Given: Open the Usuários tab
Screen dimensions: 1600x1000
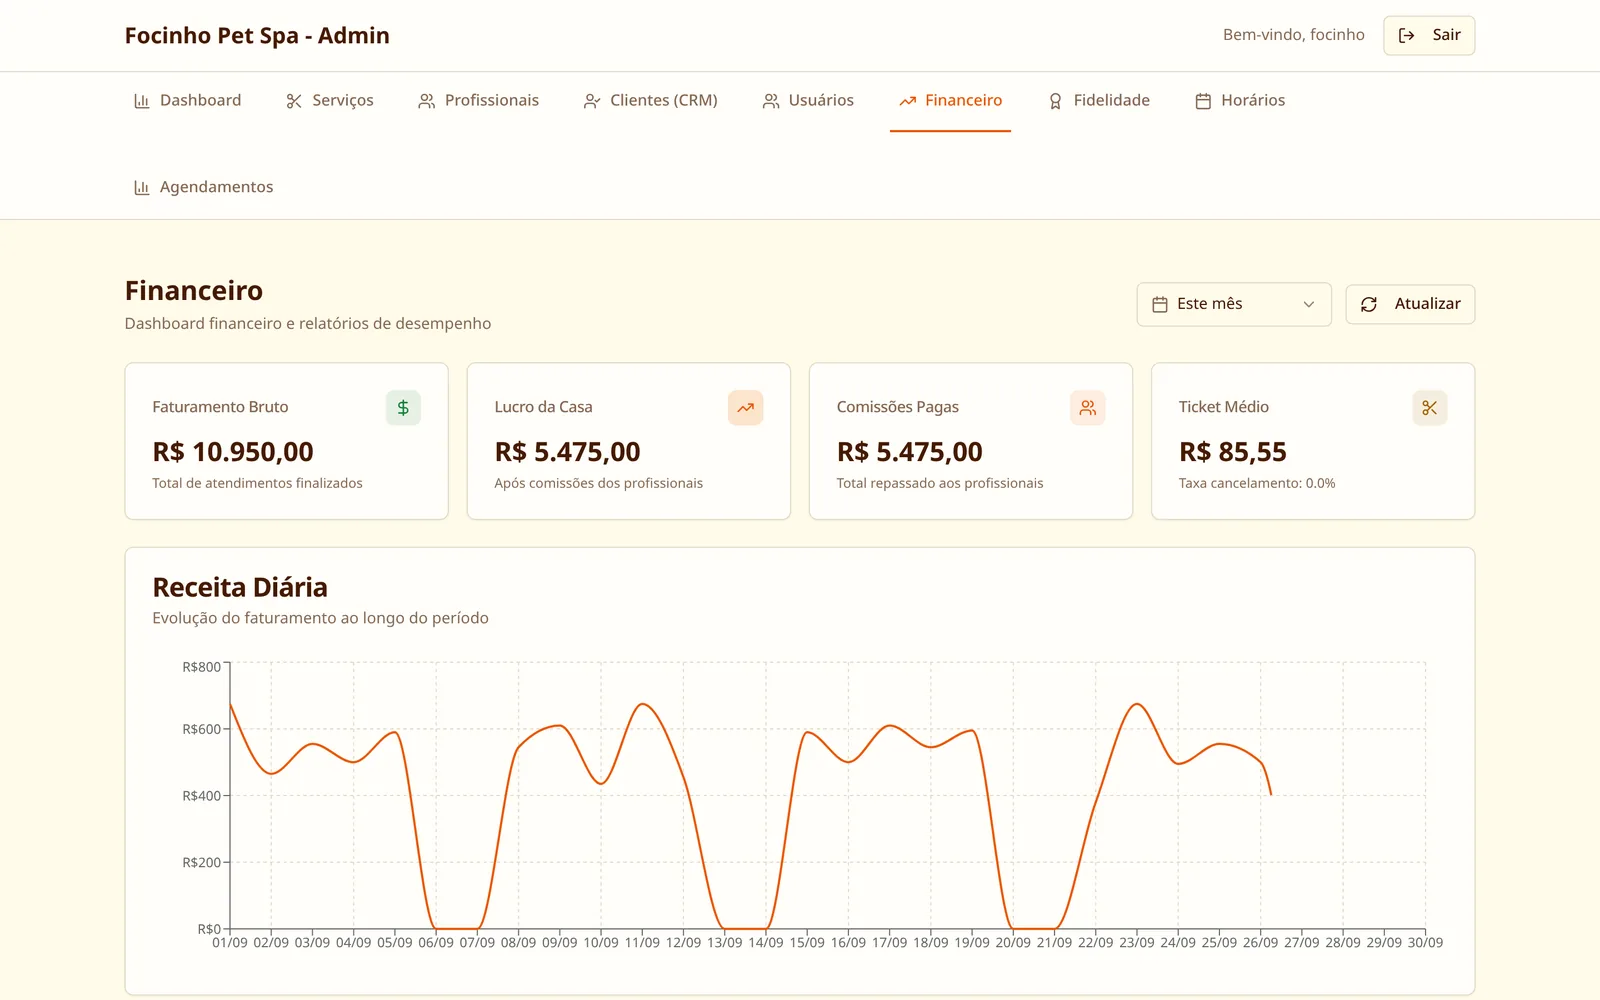Looking at the screenshot, I should point(808,101).
